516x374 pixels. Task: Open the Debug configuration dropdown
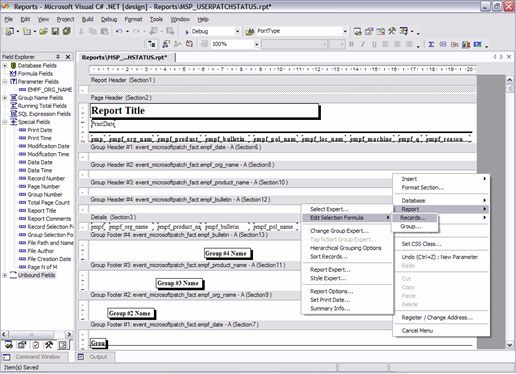pyautogui.click(x=237, y=32)
